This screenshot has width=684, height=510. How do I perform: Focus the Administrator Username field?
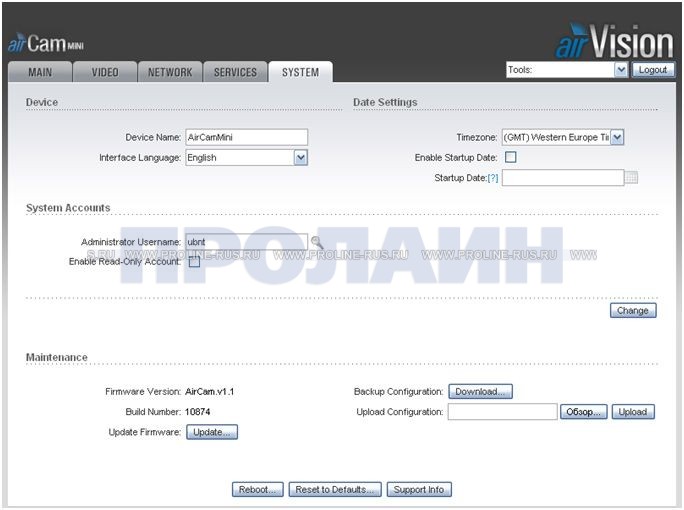[246, 242]
